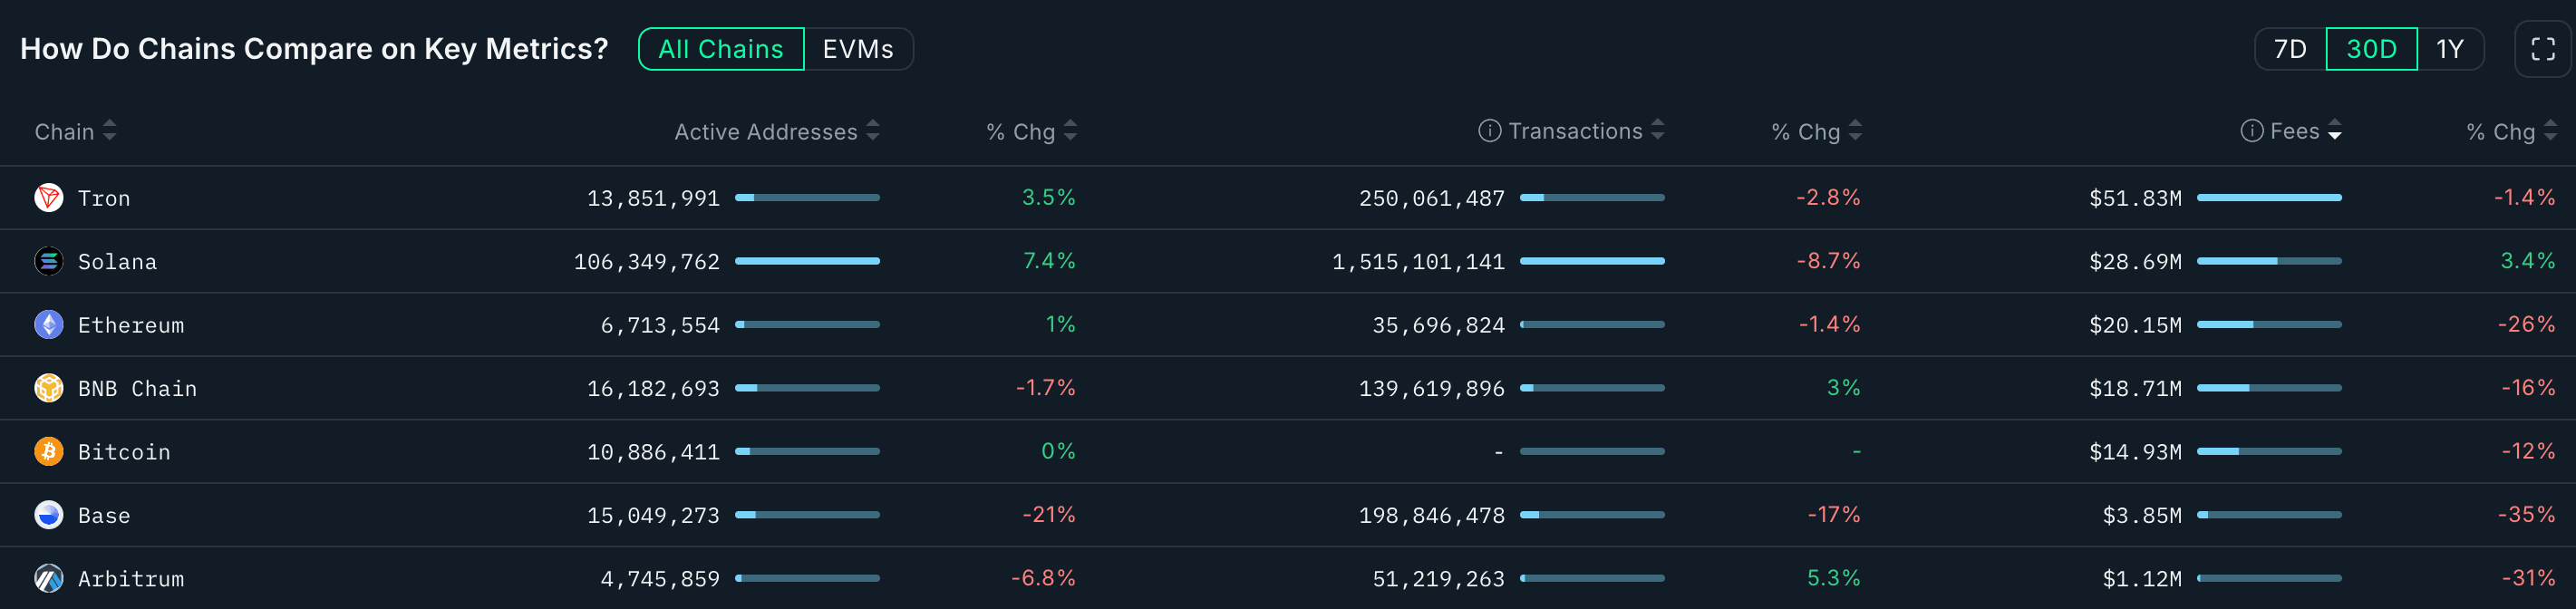Image resolution: width=2576 pixels, height=609 pixels.
Task: Open the Fees info tooltip icon
Action: (x=2251, y=131)
